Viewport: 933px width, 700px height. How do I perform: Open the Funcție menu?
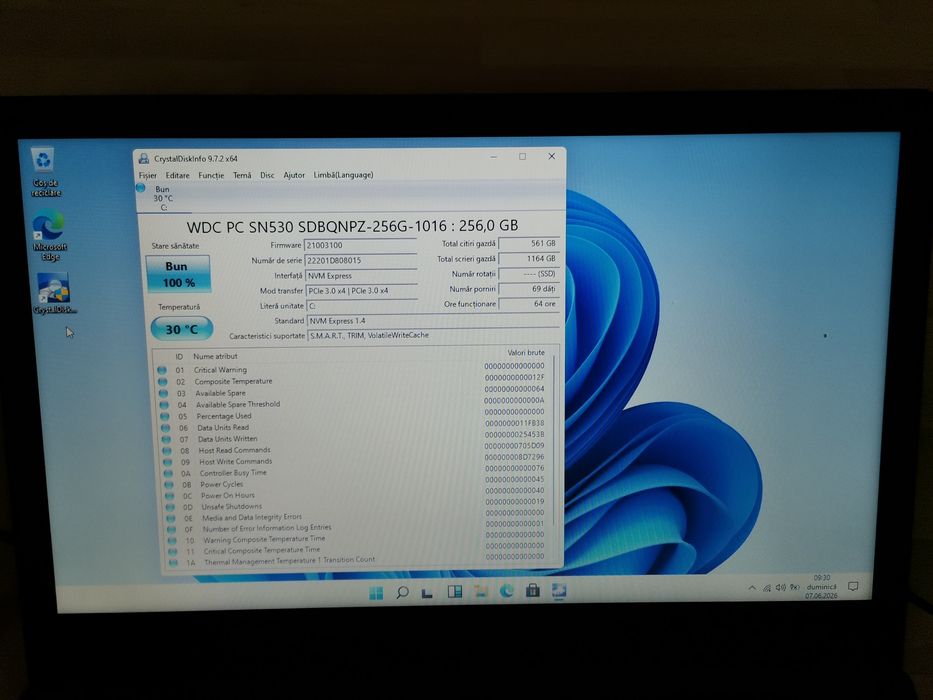coord(211,176)
